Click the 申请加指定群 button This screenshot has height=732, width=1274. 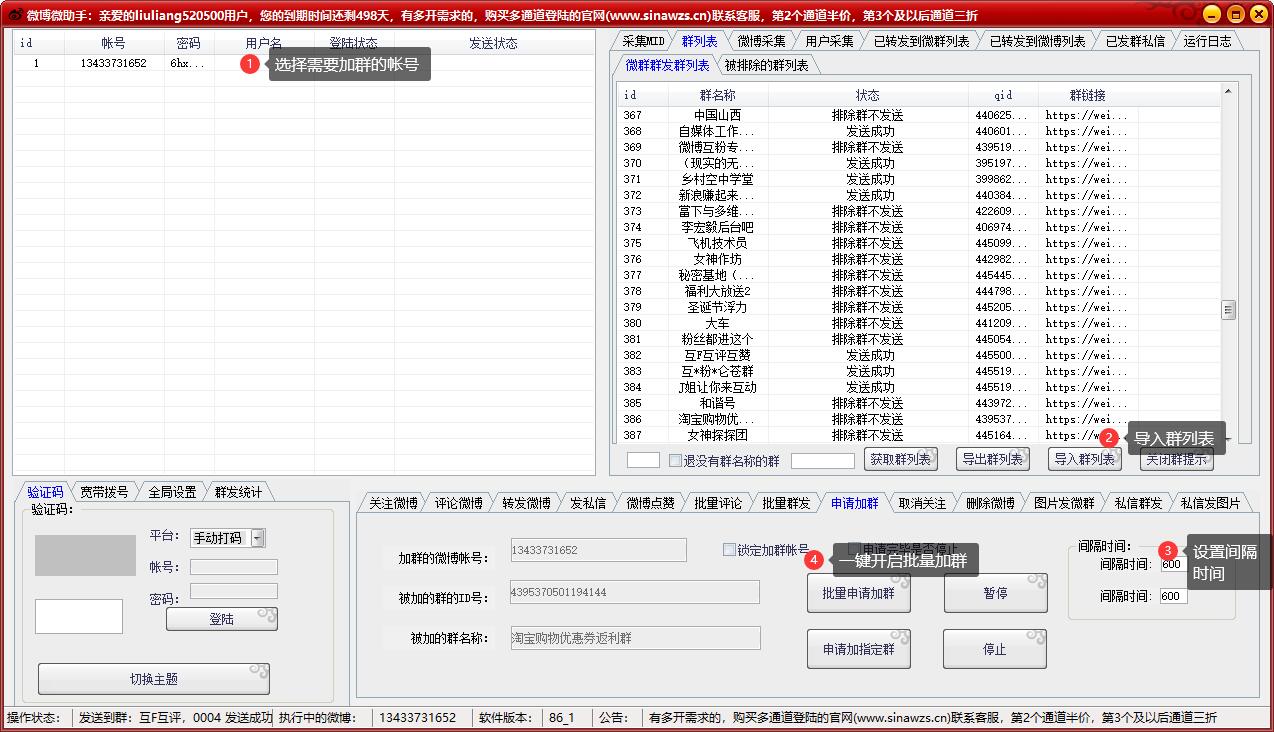coord(859,649)
